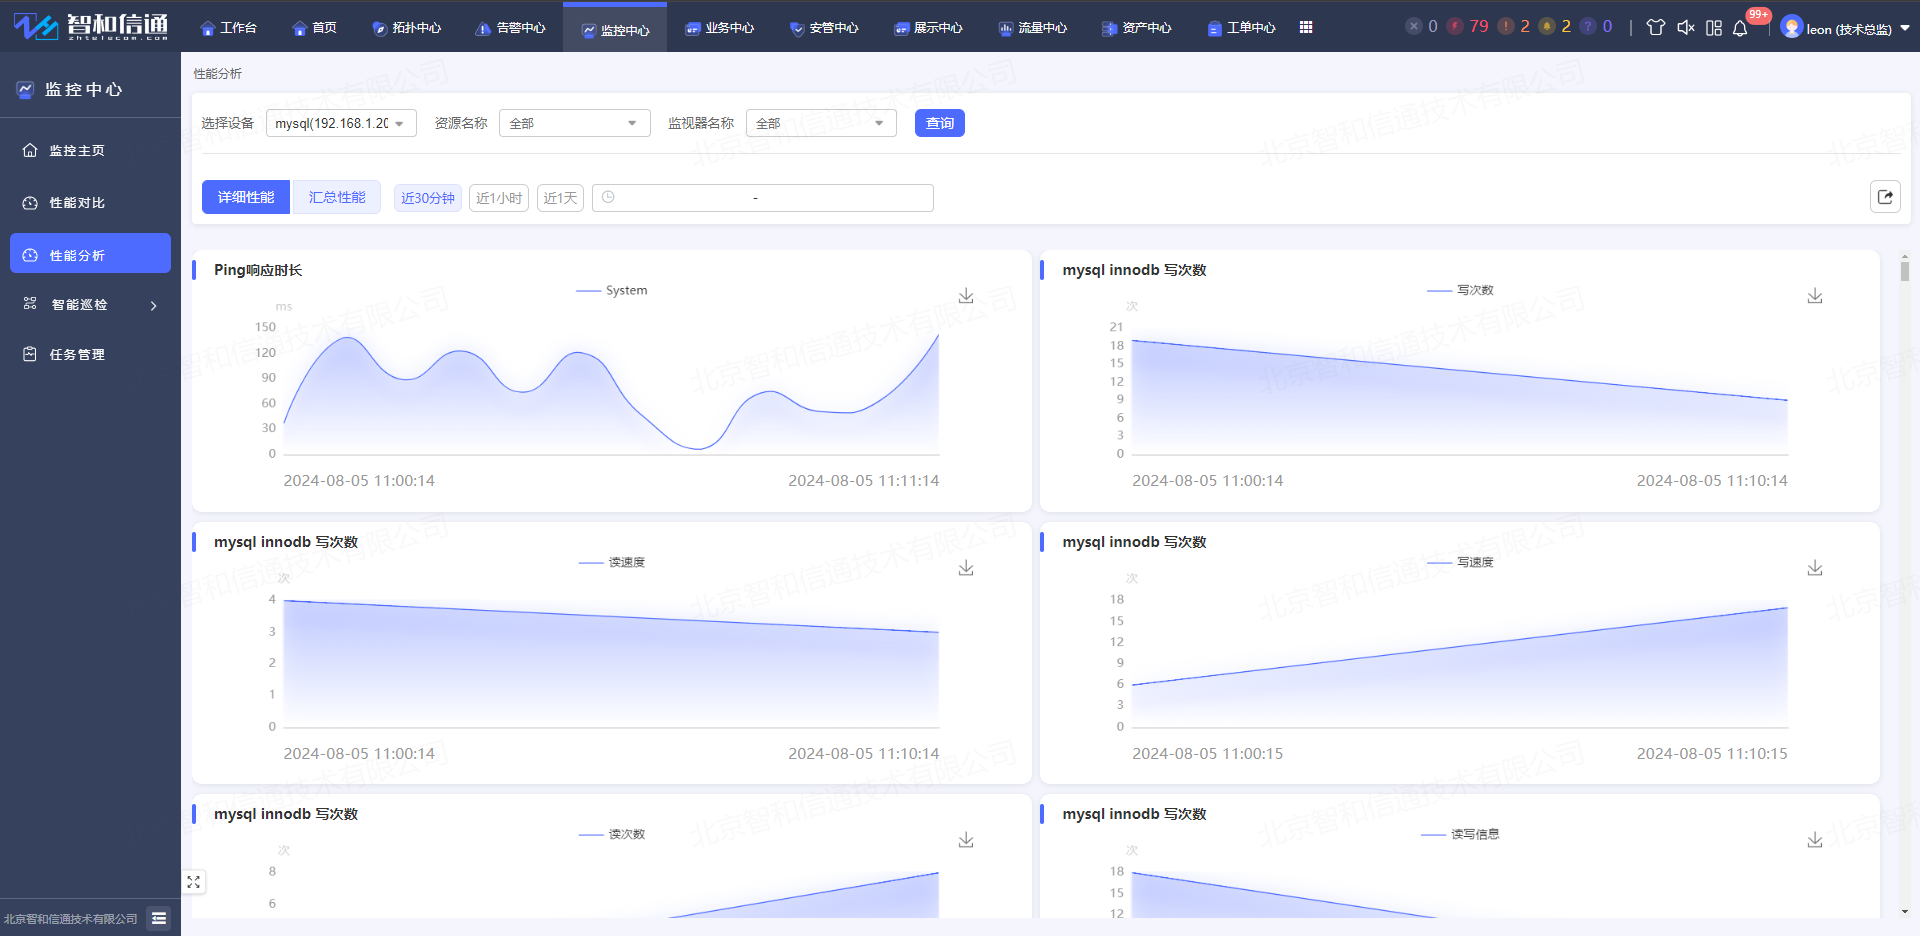Click the 性能分析 breadcrumb text

click(x=218, y=74)
